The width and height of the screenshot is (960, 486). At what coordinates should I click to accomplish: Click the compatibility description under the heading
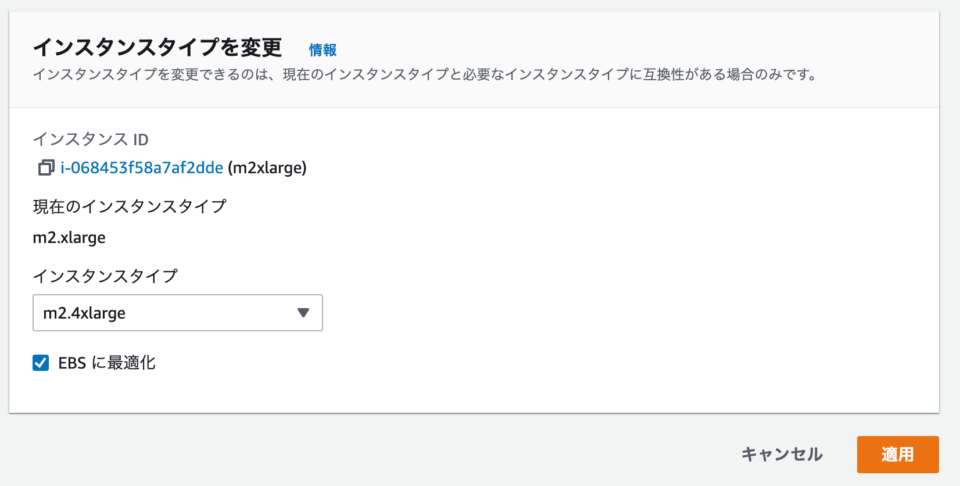pyautogui.click(x=426, y=75)
